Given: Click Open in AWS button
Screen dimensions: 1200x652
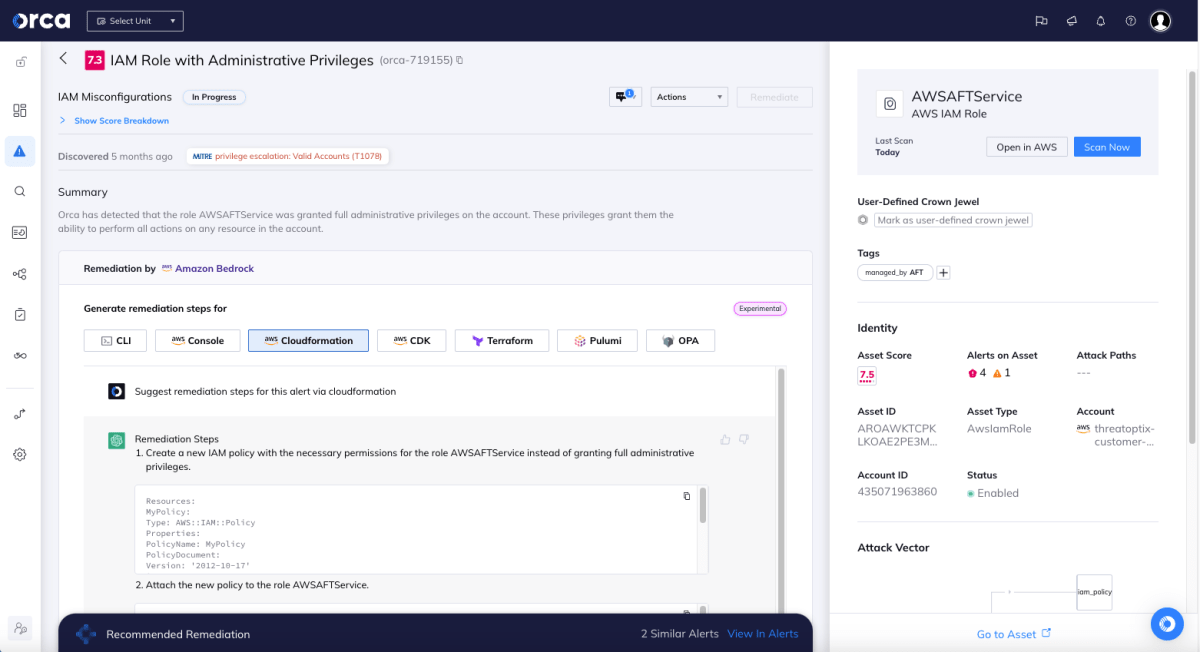Looking at the screenshot, I should coord(1027,147).
